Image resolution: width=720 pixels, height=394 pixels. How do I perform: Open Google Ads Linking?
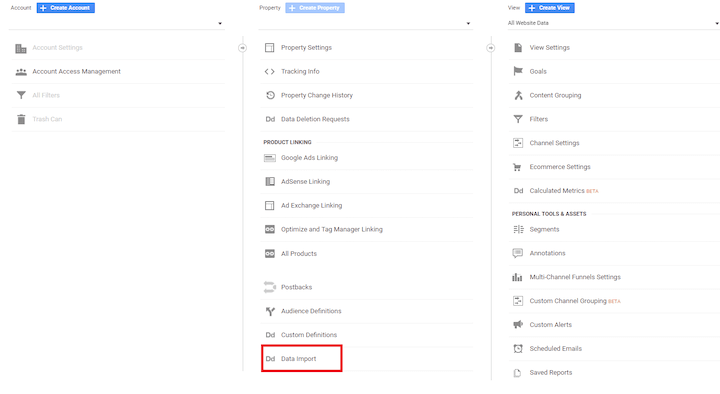point(309,158)
